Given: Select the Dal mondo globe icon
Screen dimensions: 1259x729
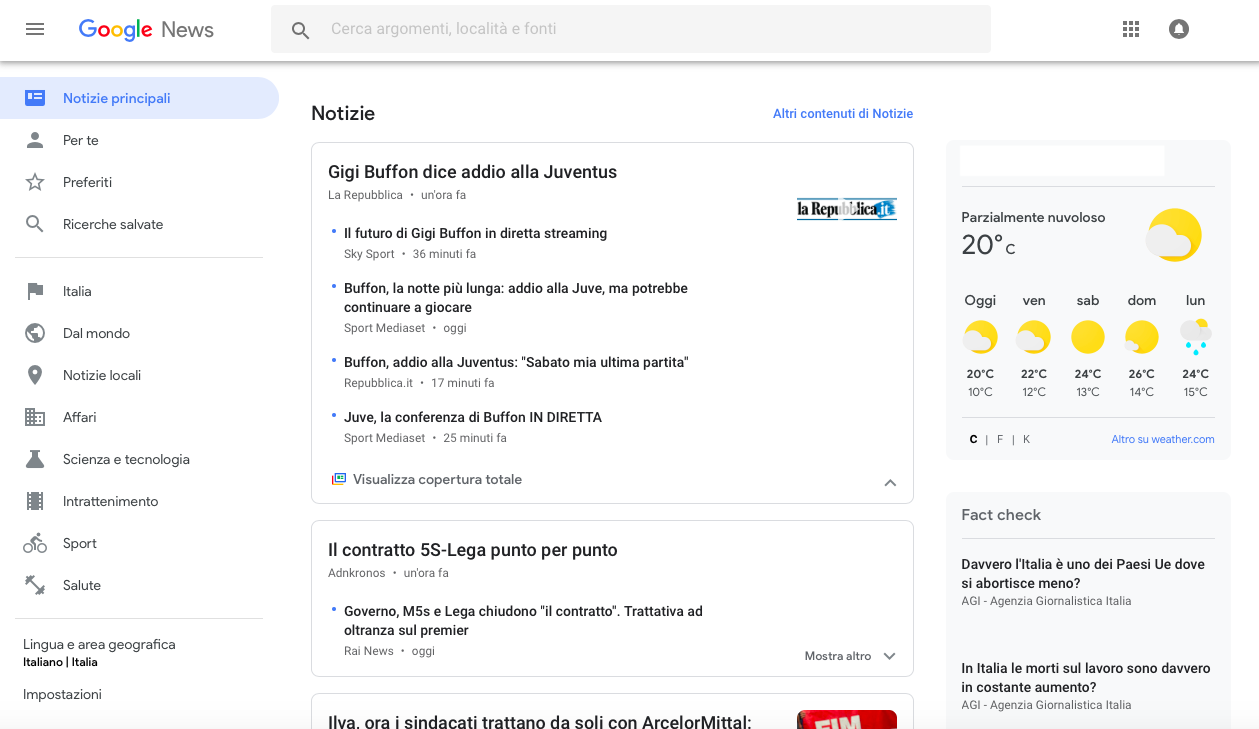Looking at the screenshot, I should coord(34,332).
